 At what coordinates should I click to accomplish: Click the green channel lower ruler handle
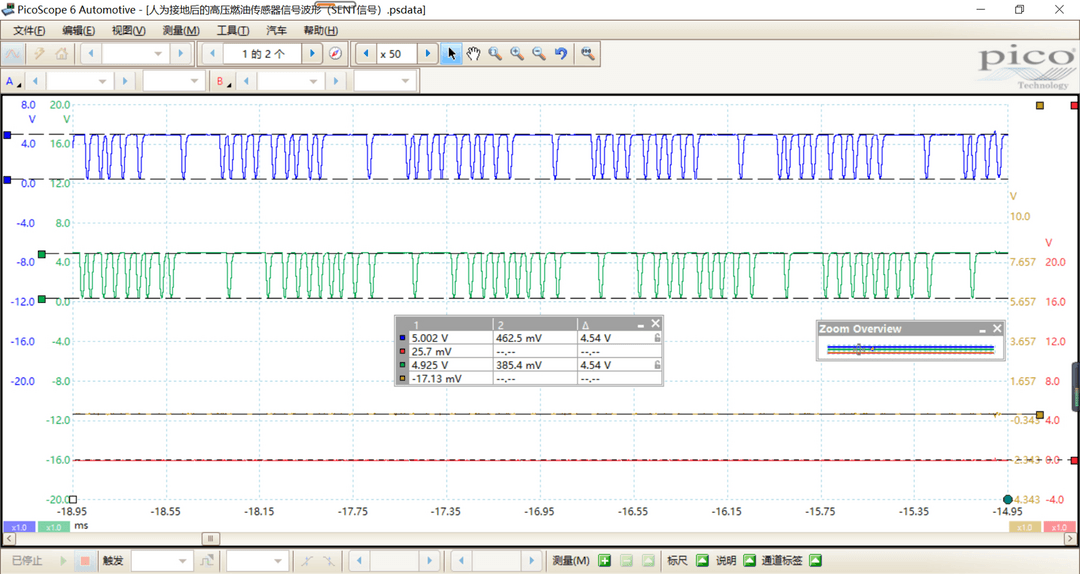(42, 299)
